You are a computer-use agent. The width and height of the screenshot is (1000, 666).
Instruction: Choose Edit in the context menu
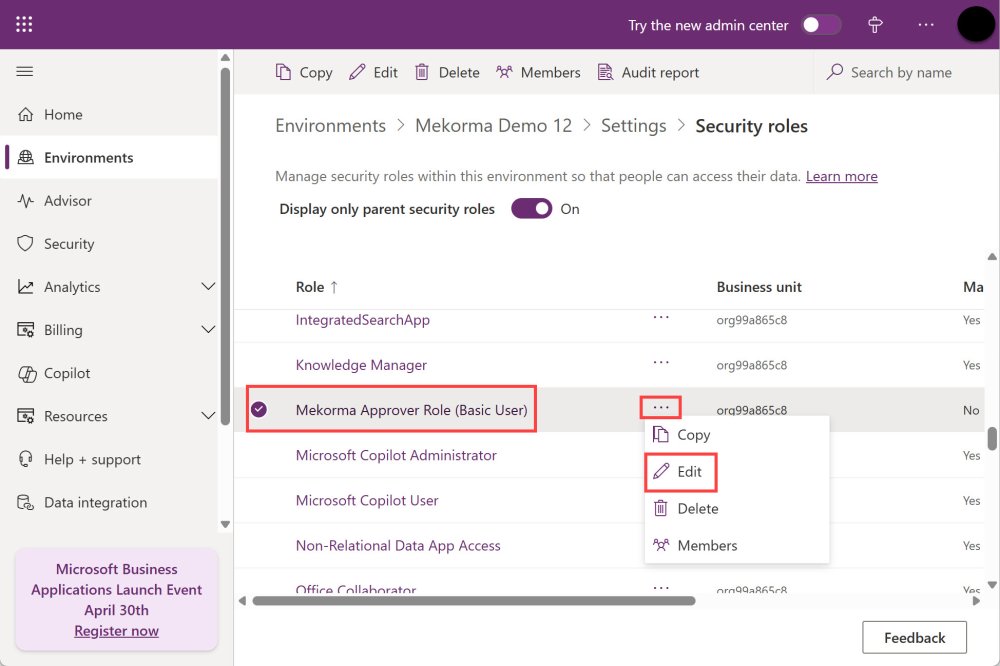[x=680, y=472]
